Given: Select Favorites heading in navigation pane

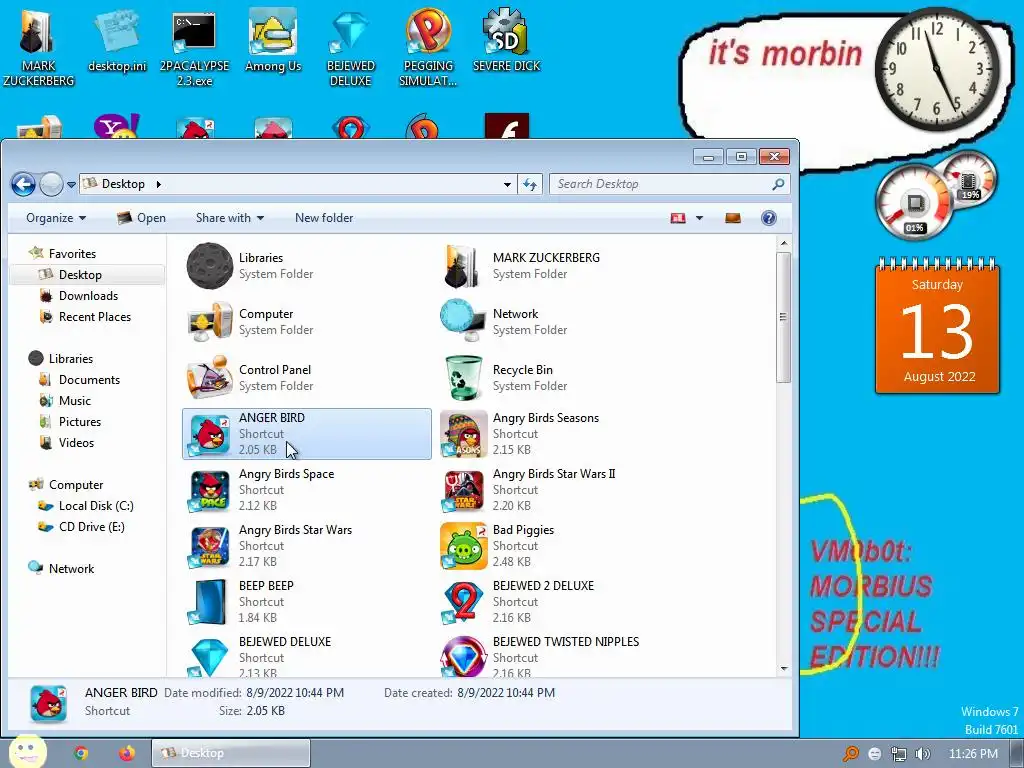Looking at the screenshot, I should click(72, 253).
